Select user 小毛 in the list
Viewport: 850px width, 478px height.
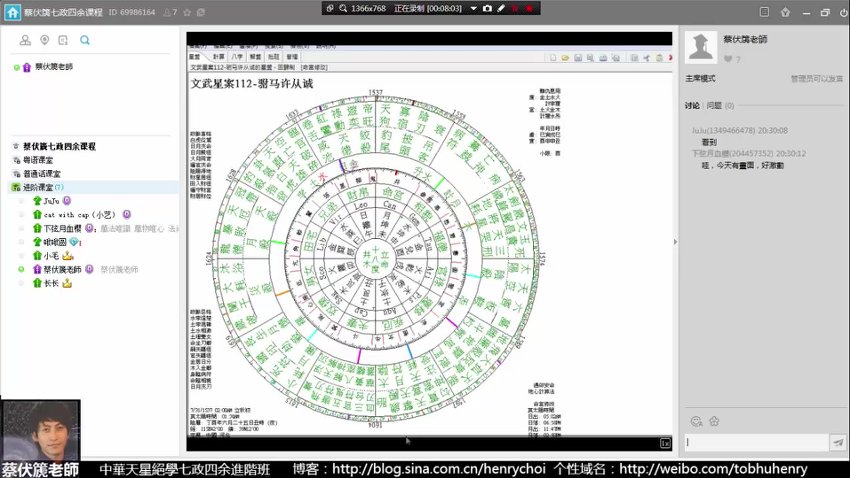click(51, 255)
